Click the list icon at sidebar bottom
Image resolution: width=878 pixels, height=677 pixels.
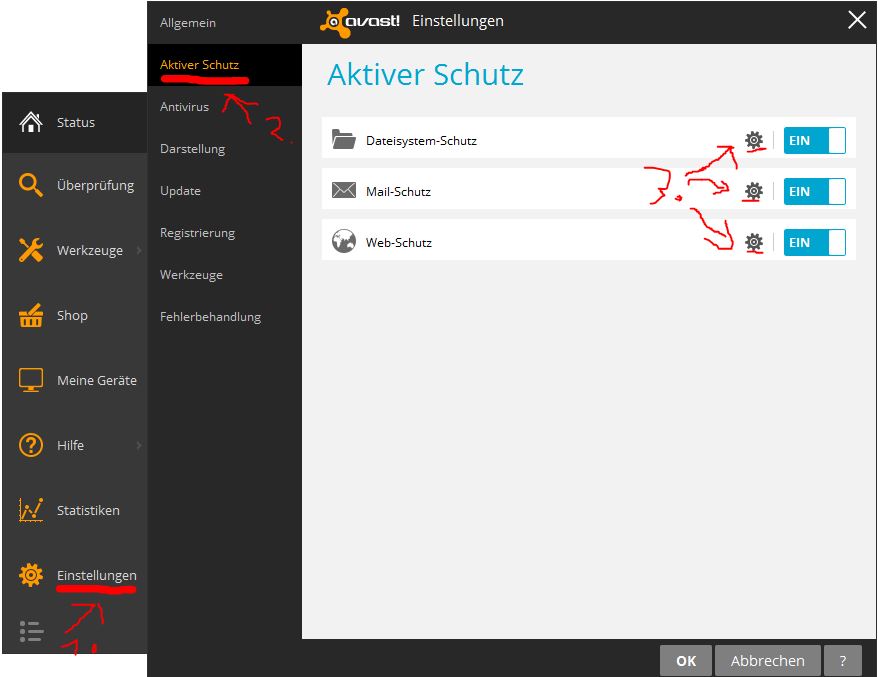[31, 631]
